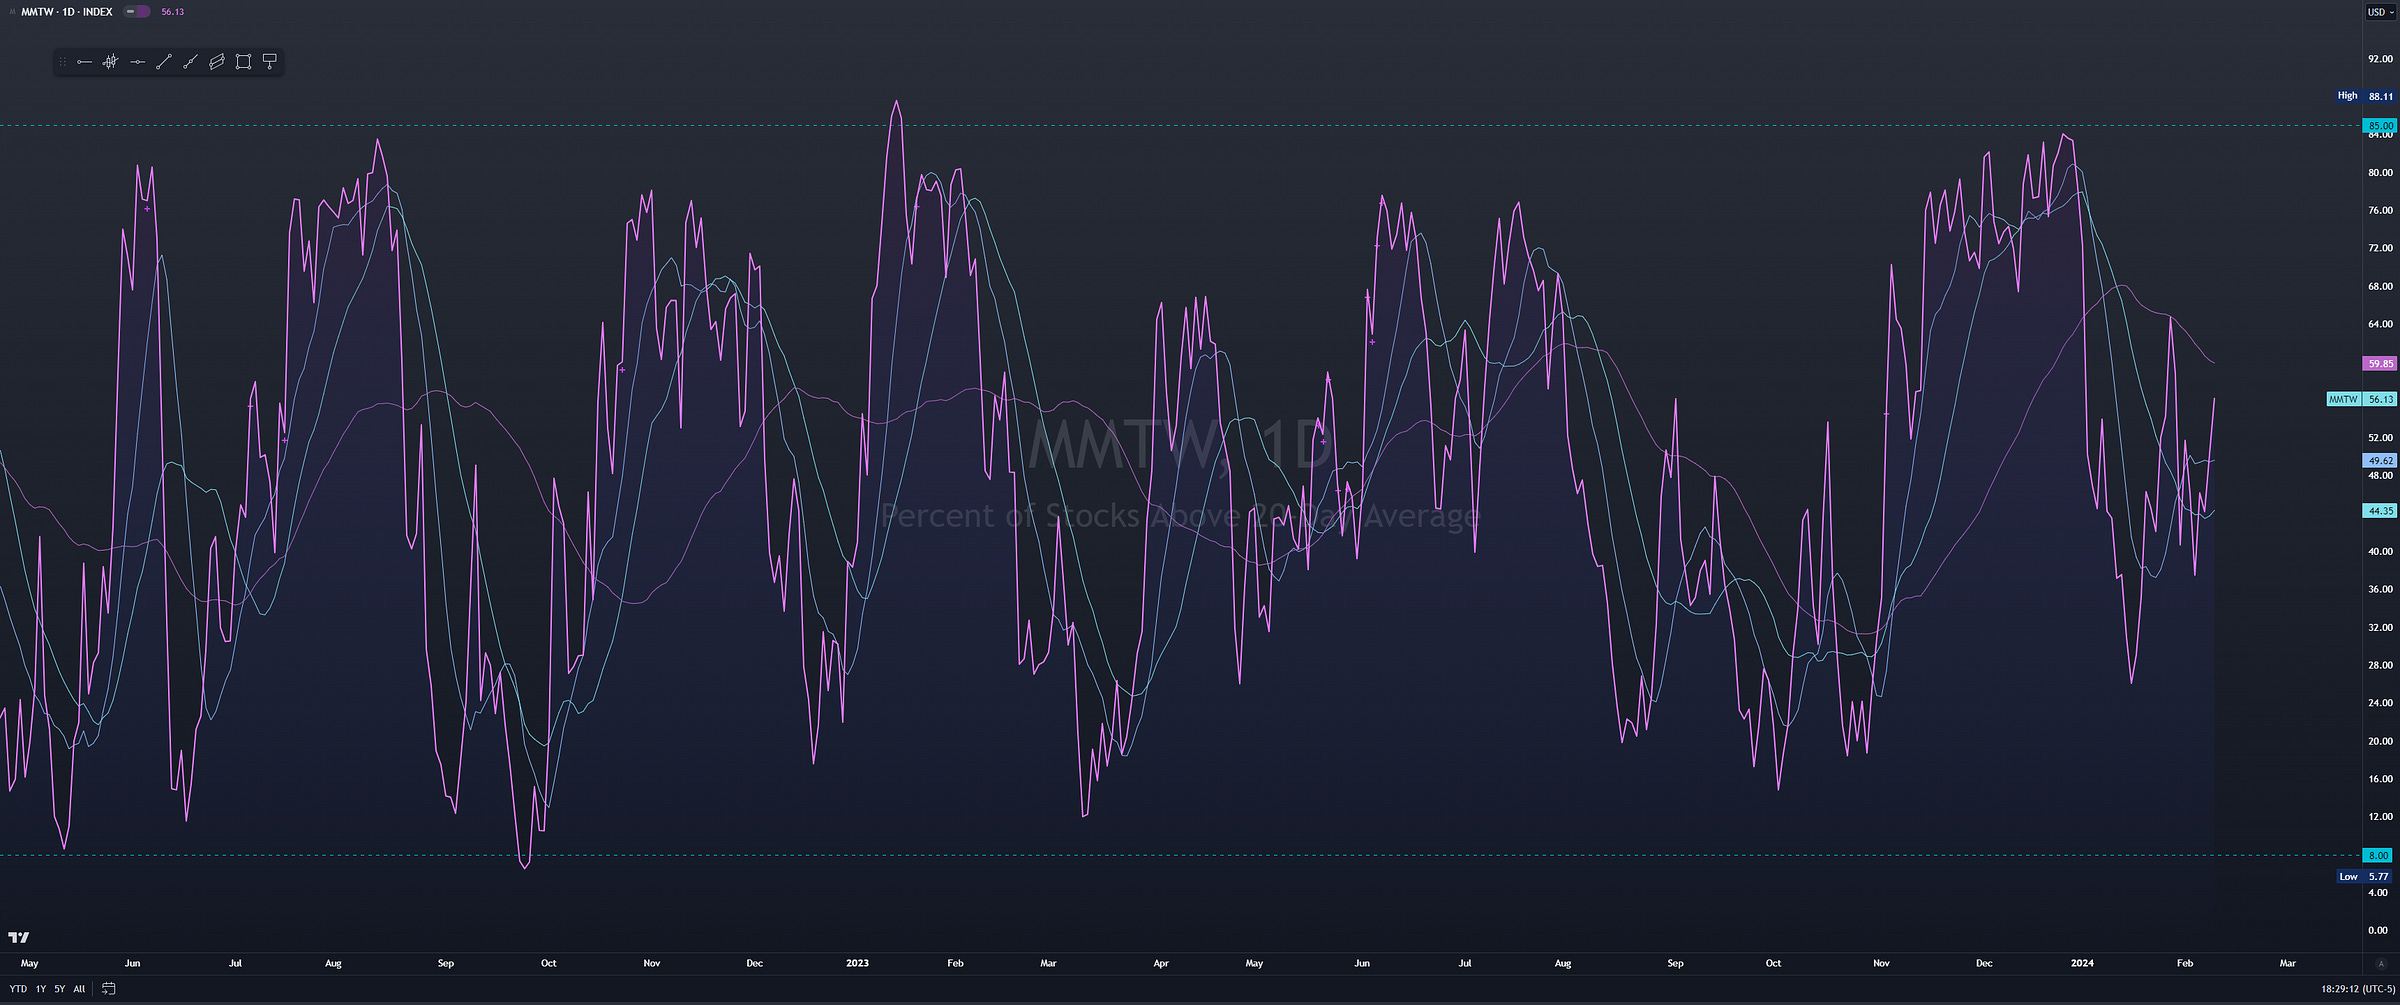
Task: Click the 0.00 price scale tick
Action: click(2380, 930)
